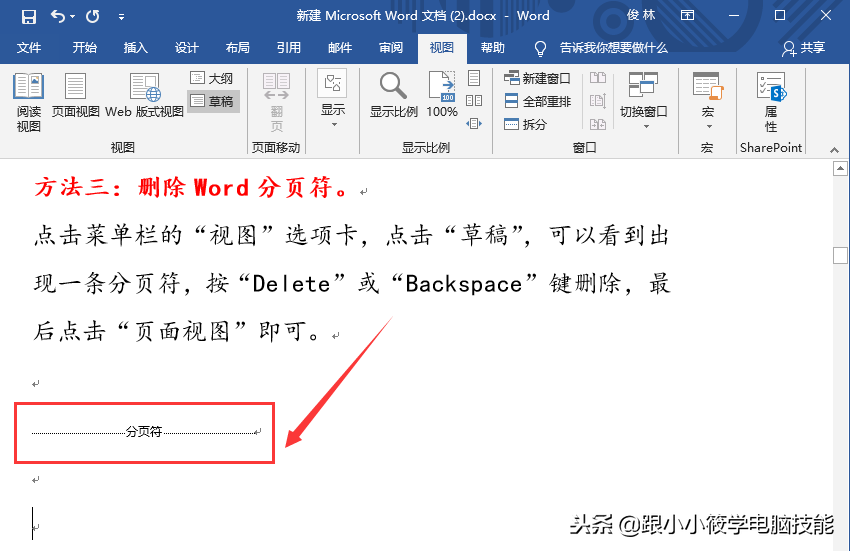The image size is (850, 551).
Task: Switch to the 开始 (Home) tab
Action: pos(85,48)
